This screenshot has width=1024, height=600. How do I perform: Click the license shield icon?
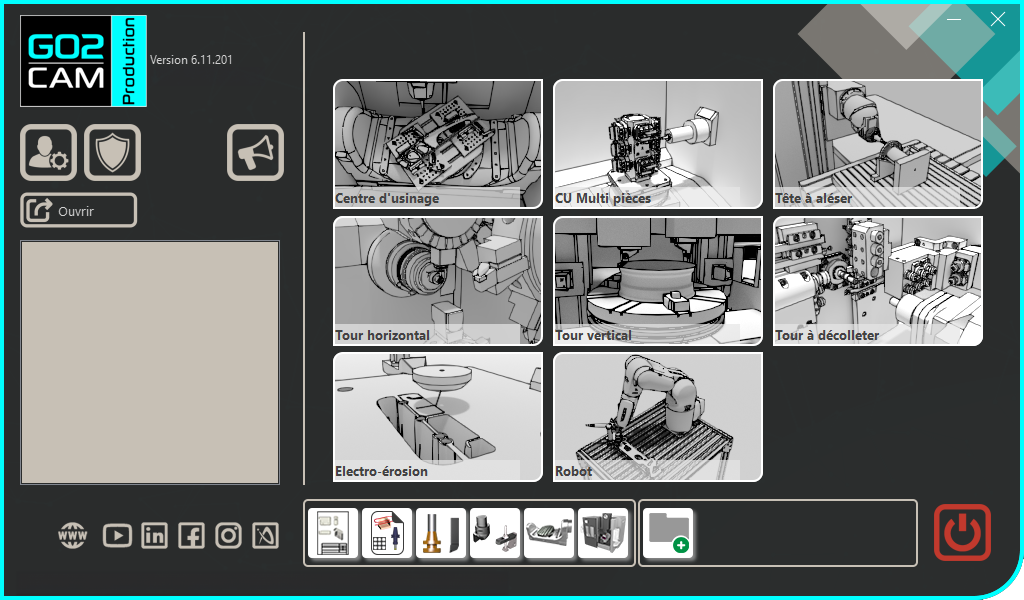click(x=112, y=152)
